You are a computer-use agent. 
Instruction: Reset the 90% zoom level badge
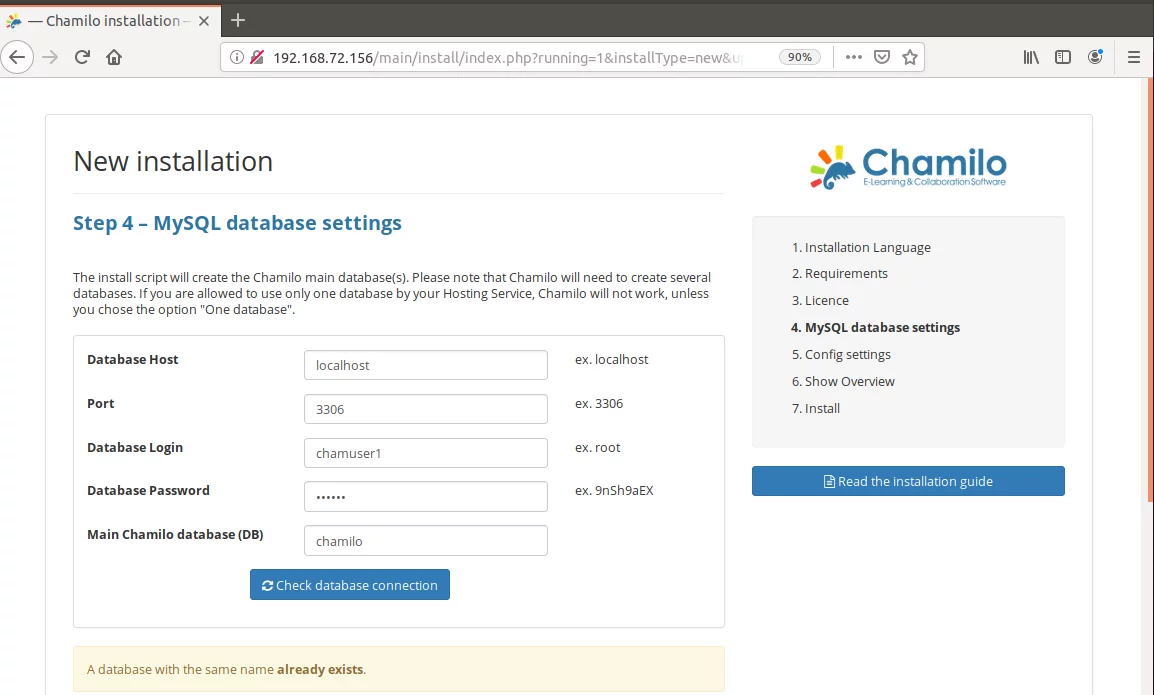[800, 57]
